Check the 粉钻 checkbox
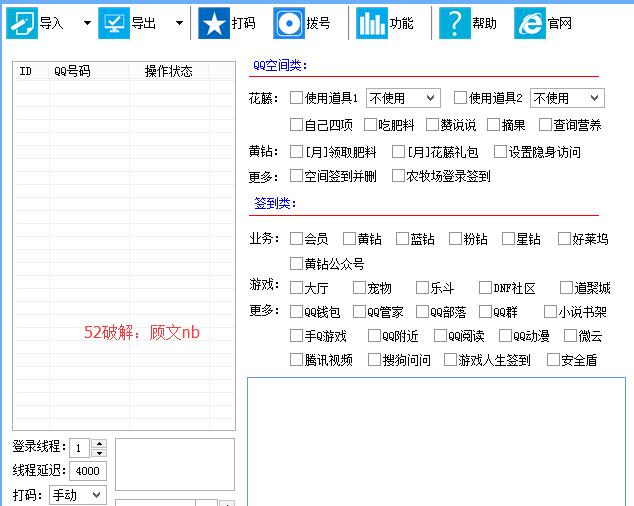The image size is (634, 506). pos(455,239)
